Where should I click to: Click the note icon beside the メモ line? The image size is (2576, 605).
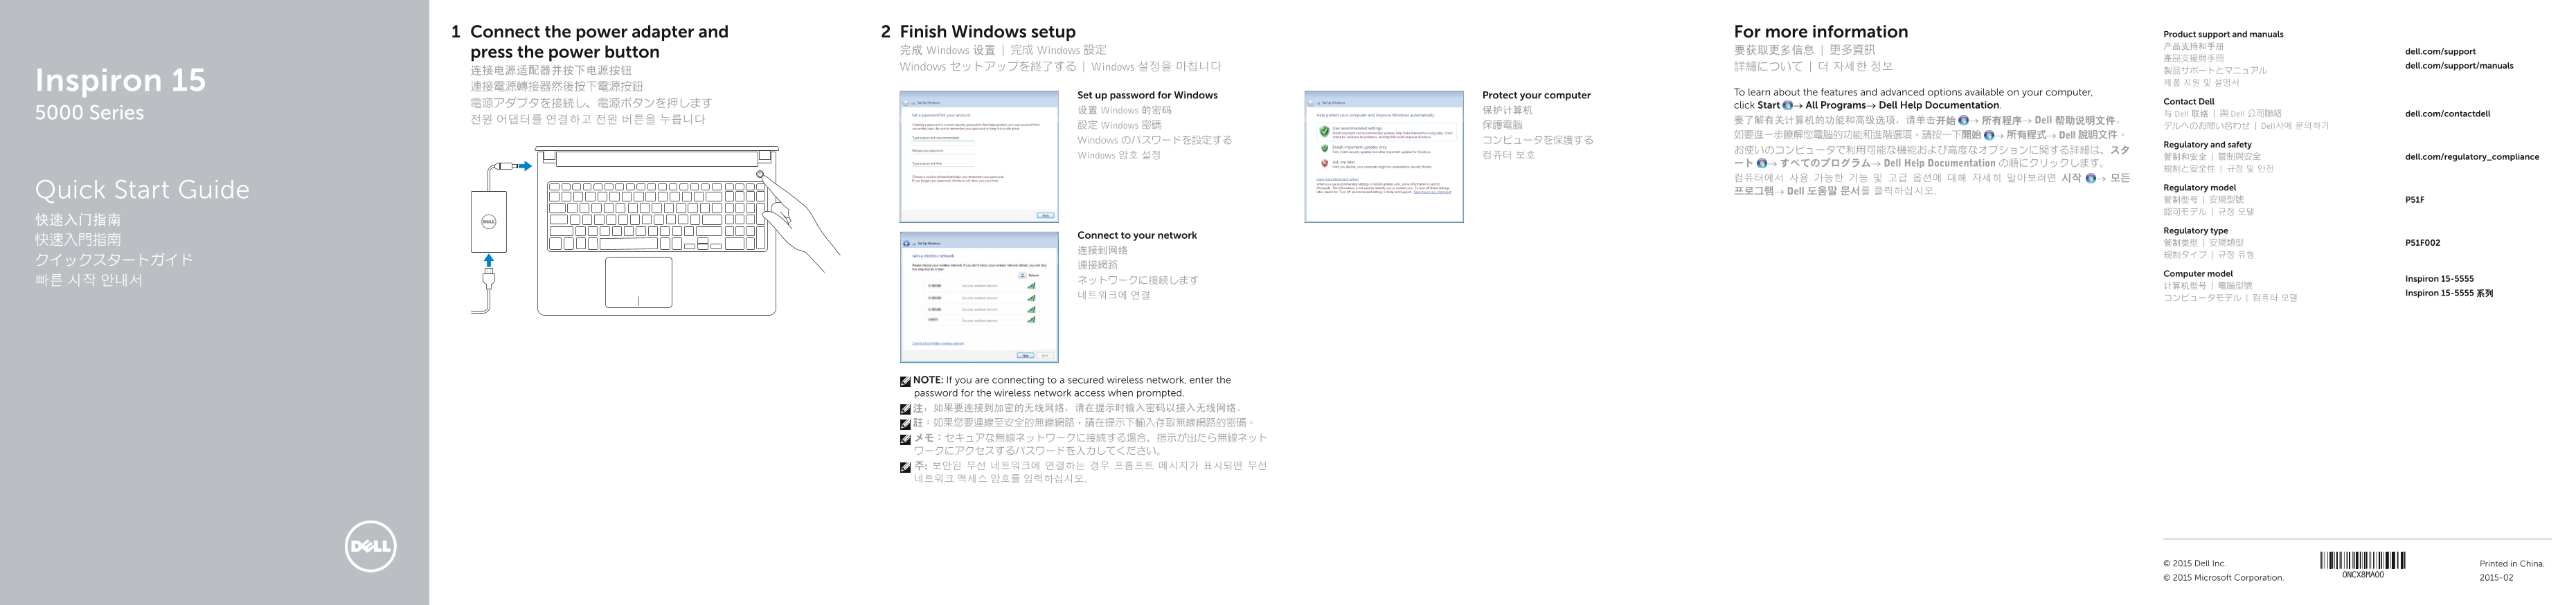point(905,439)
